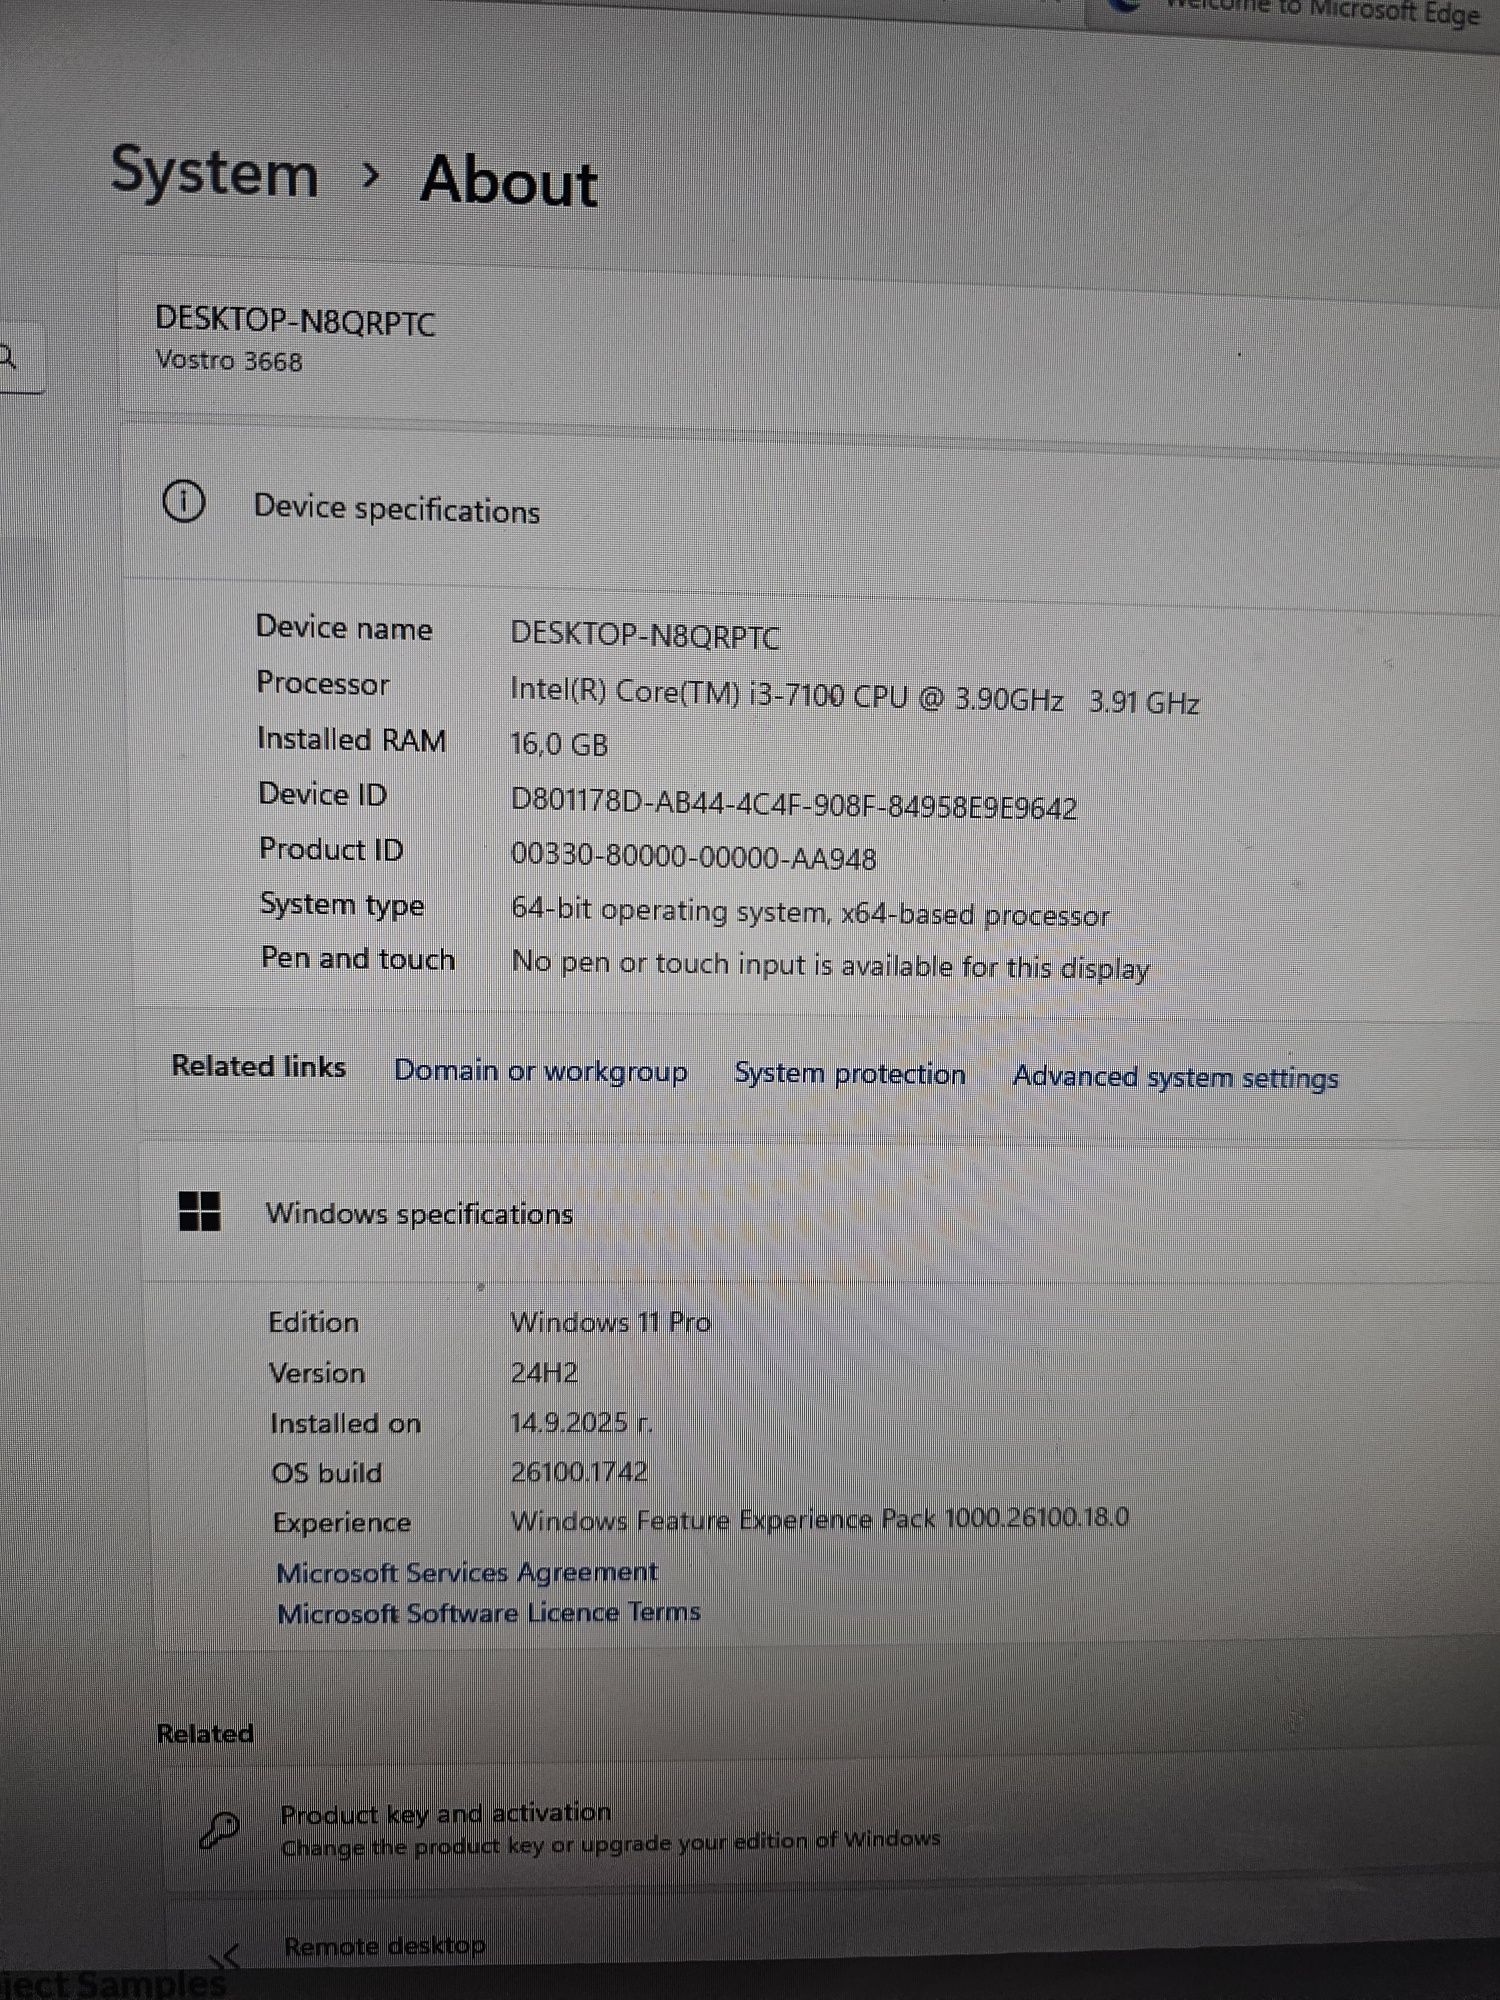Click the Version label
The image size is (1500, 2000).
(x=317, y=1372)
